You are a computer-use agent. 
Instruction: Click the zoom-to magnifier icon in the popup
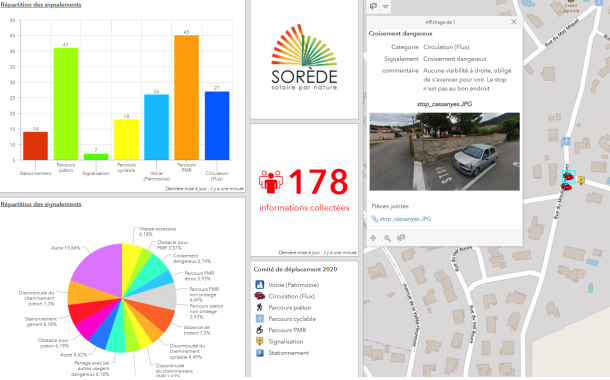pos(387,238)
